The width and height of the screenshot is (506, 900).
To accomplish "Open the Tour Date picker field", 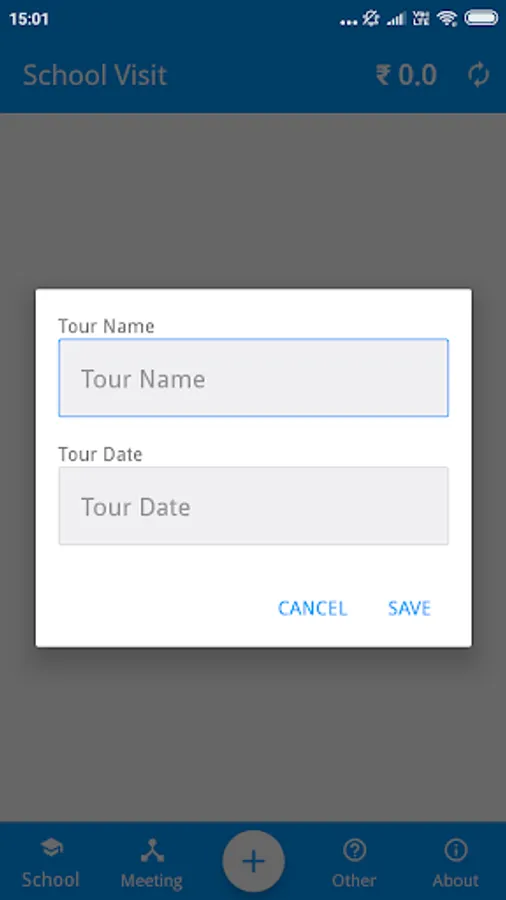I will tap(253, 506).
